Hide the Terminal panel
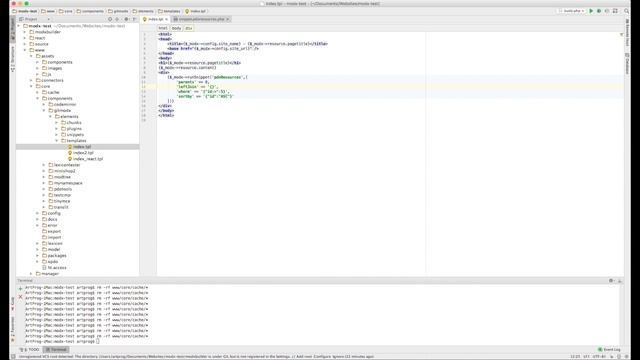This screenshot has width=640, height=360. tap(619, 281)
